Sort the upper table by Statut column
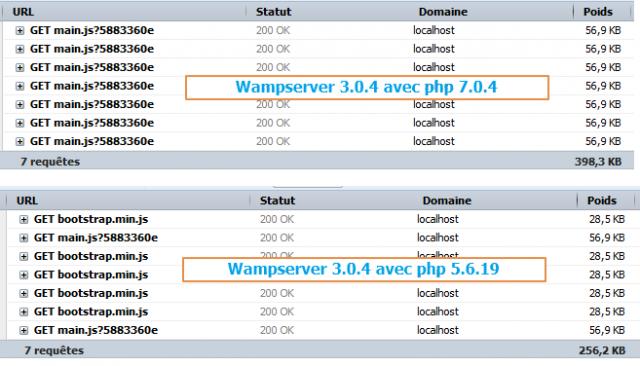 point(273,12)
